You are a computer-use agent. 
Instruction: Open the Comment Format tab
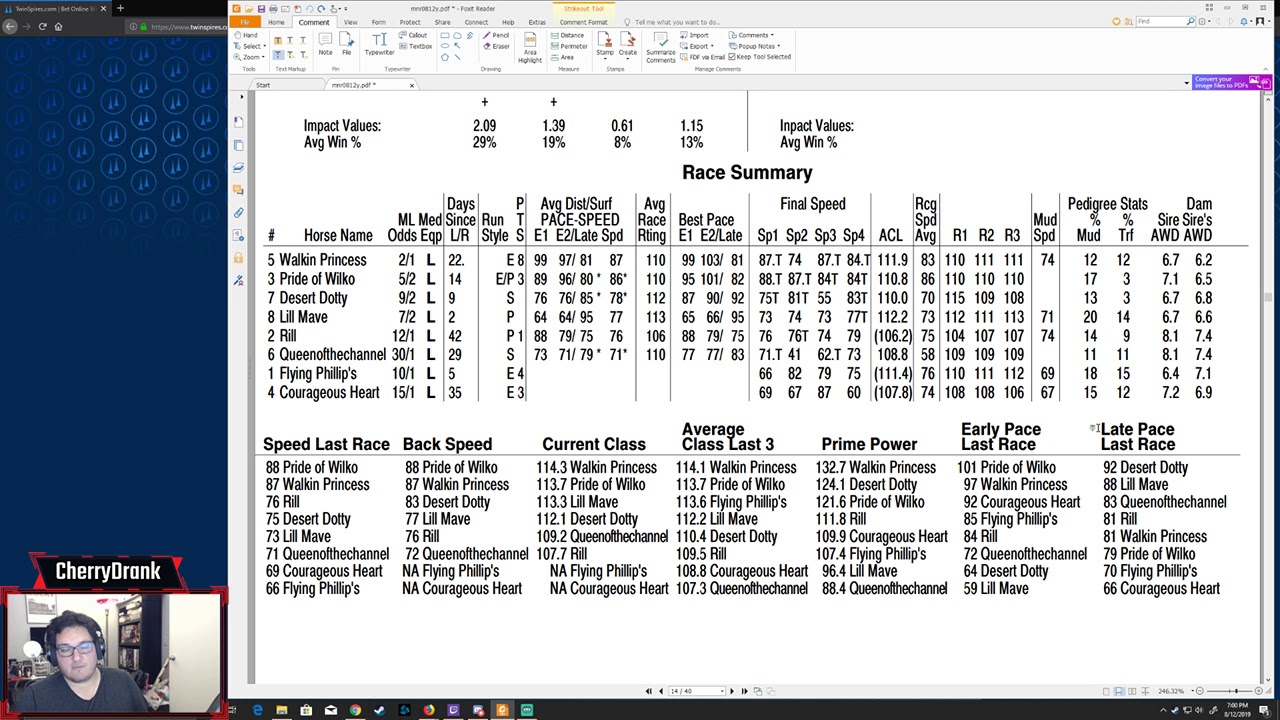(x=583, y=22)
